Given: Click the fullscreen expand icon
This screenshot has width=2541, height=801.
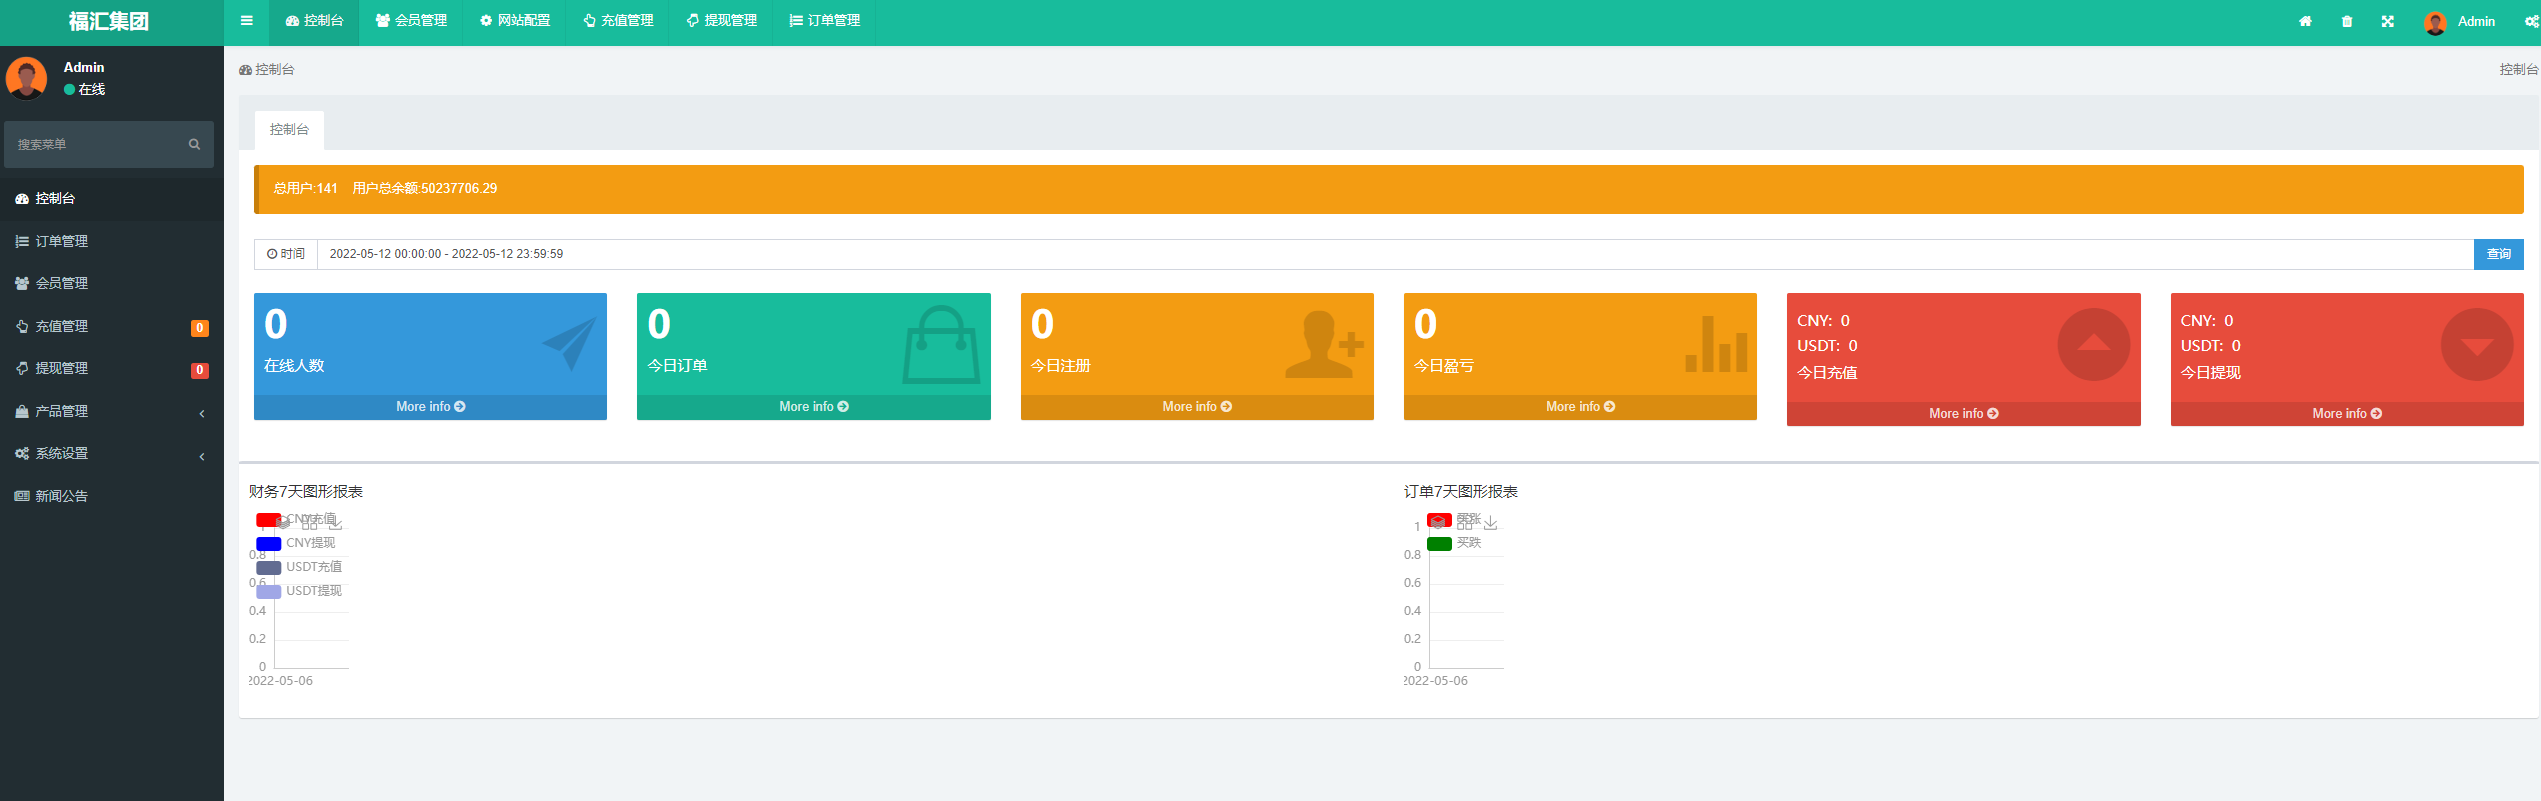Looking at the screenshot, I should [2388, 21].
